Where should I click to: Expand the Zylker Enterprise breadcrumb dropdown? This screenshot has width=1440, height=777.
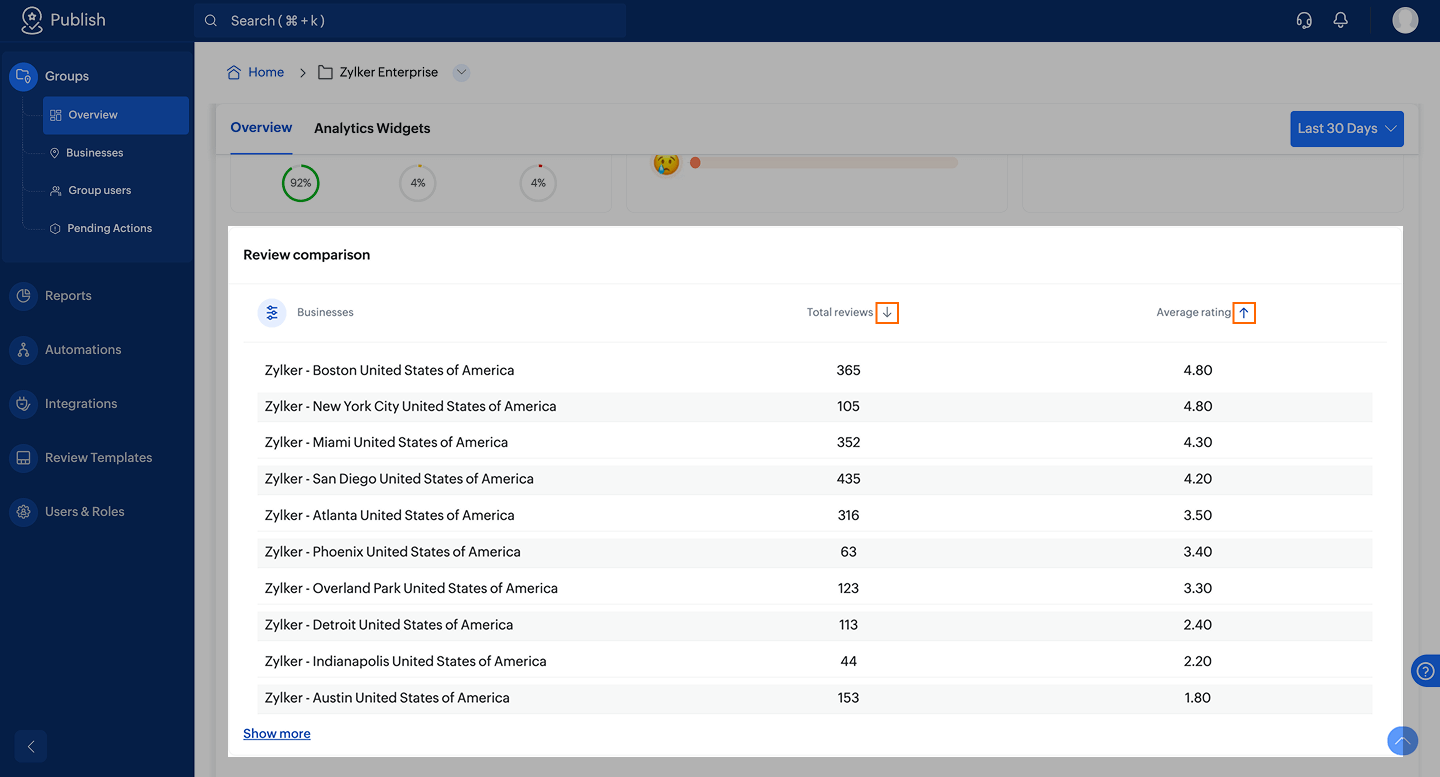[x=461, y=72]
